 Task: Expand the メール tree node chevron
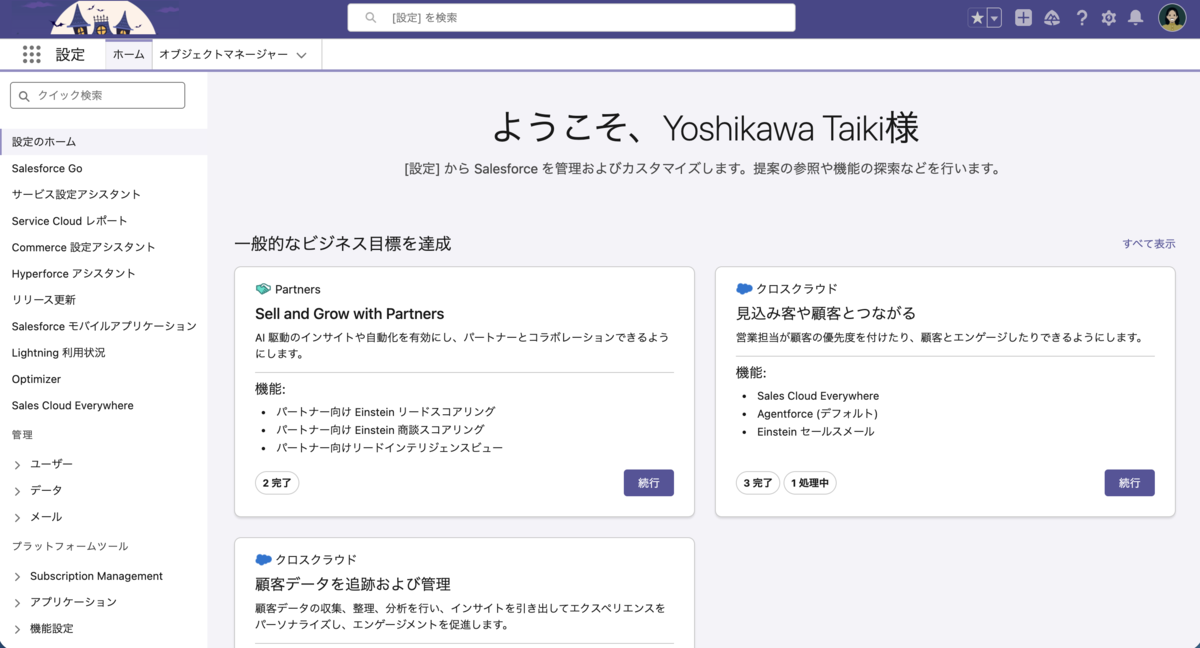click(17, 517)
